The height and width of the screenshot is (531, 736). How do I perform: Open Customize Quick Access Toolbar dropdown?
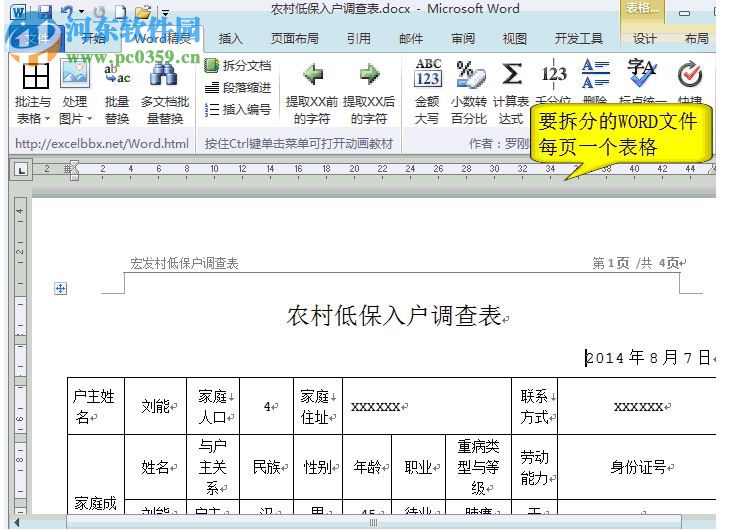(x=165, y=13)
